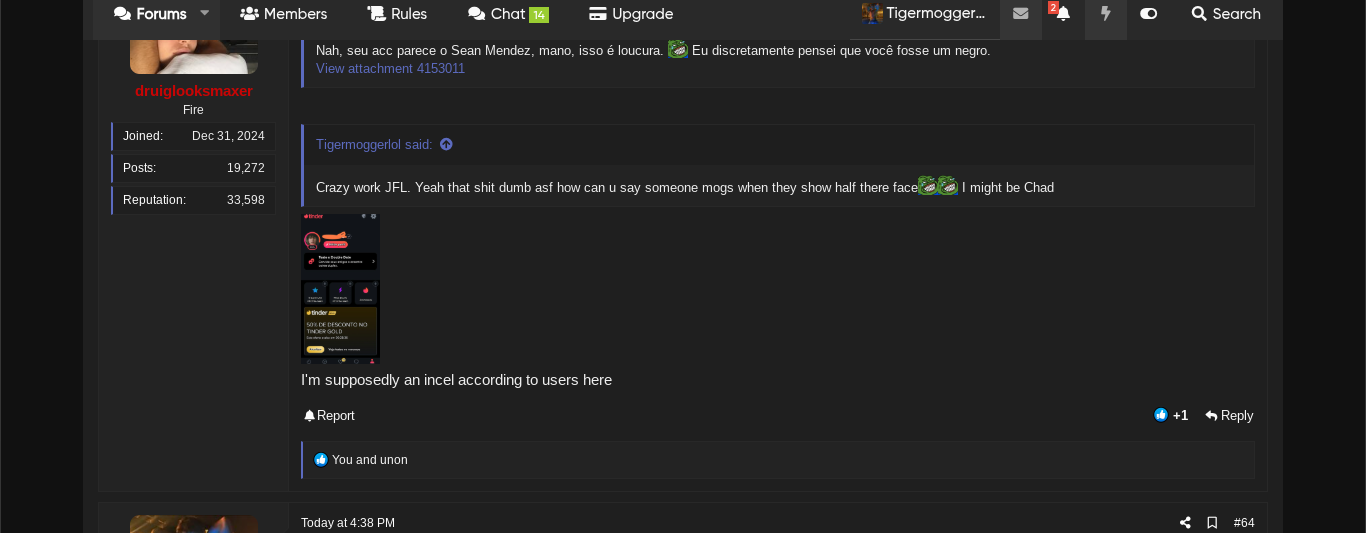Click the Joined date Dec 31, 2024
Screen dimensions: 1366x533
point(228,136)
